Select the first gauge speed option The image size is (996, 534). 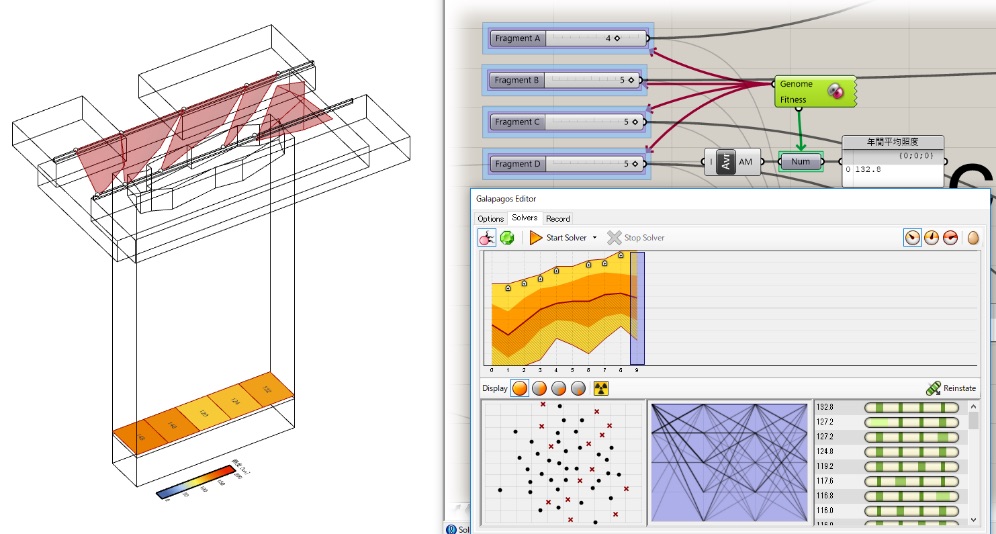912,238
